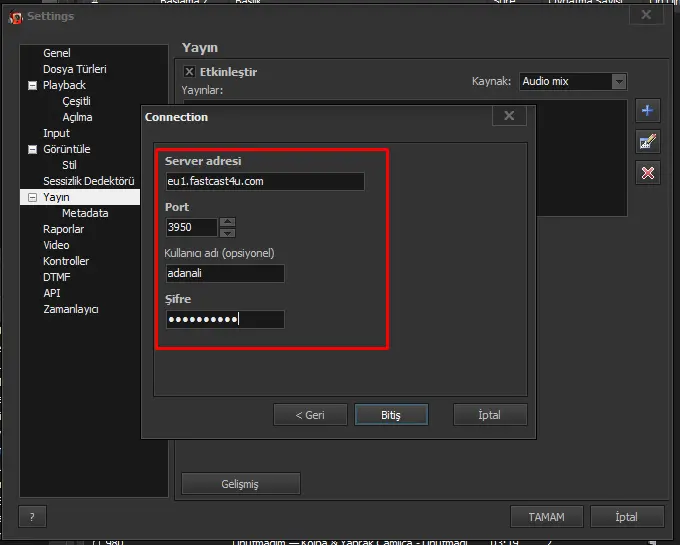This screenshot has width=680, height=545.
Task: Click the RadioBOSS icon in Settings title bar
Action: 16,17
